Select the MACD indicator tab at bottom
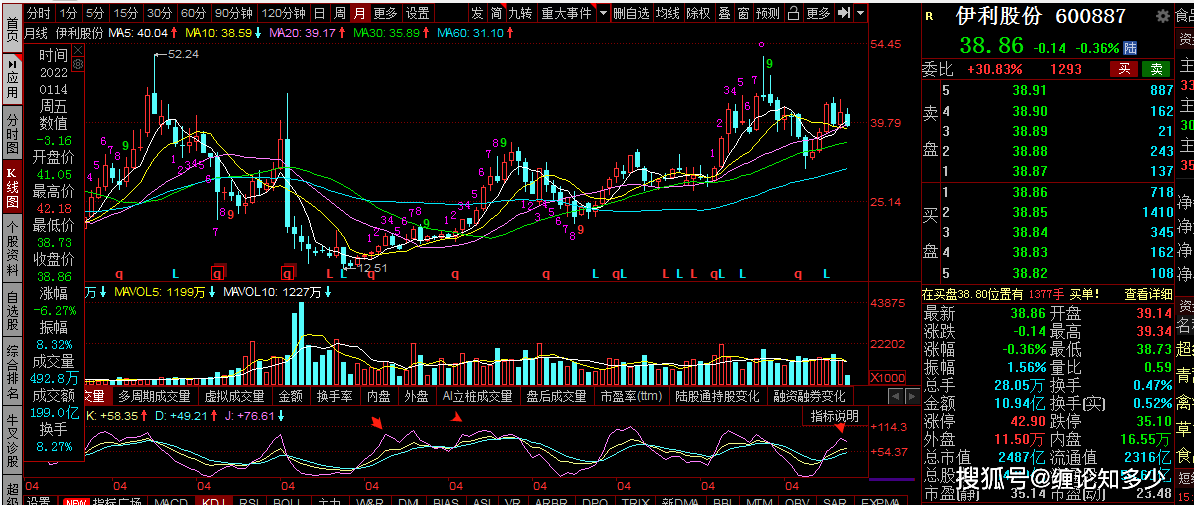This screenshot has width=1194, height=505. [x=170, y=501]
